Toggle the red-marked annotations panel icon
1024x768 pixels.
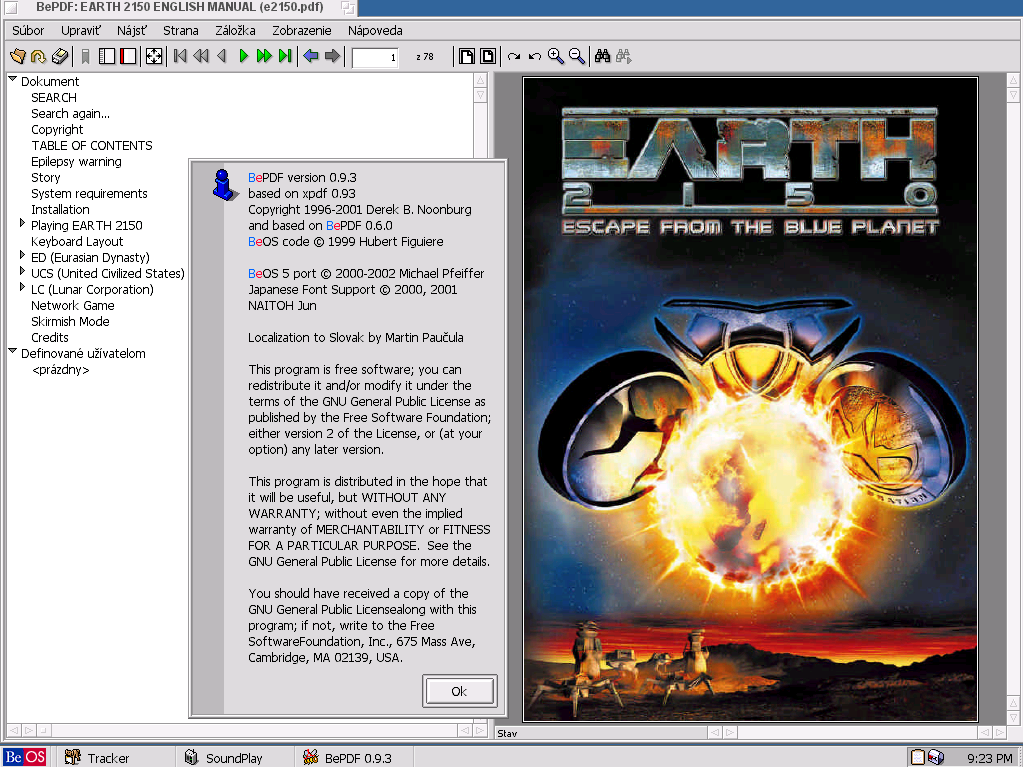pos(128,56)
